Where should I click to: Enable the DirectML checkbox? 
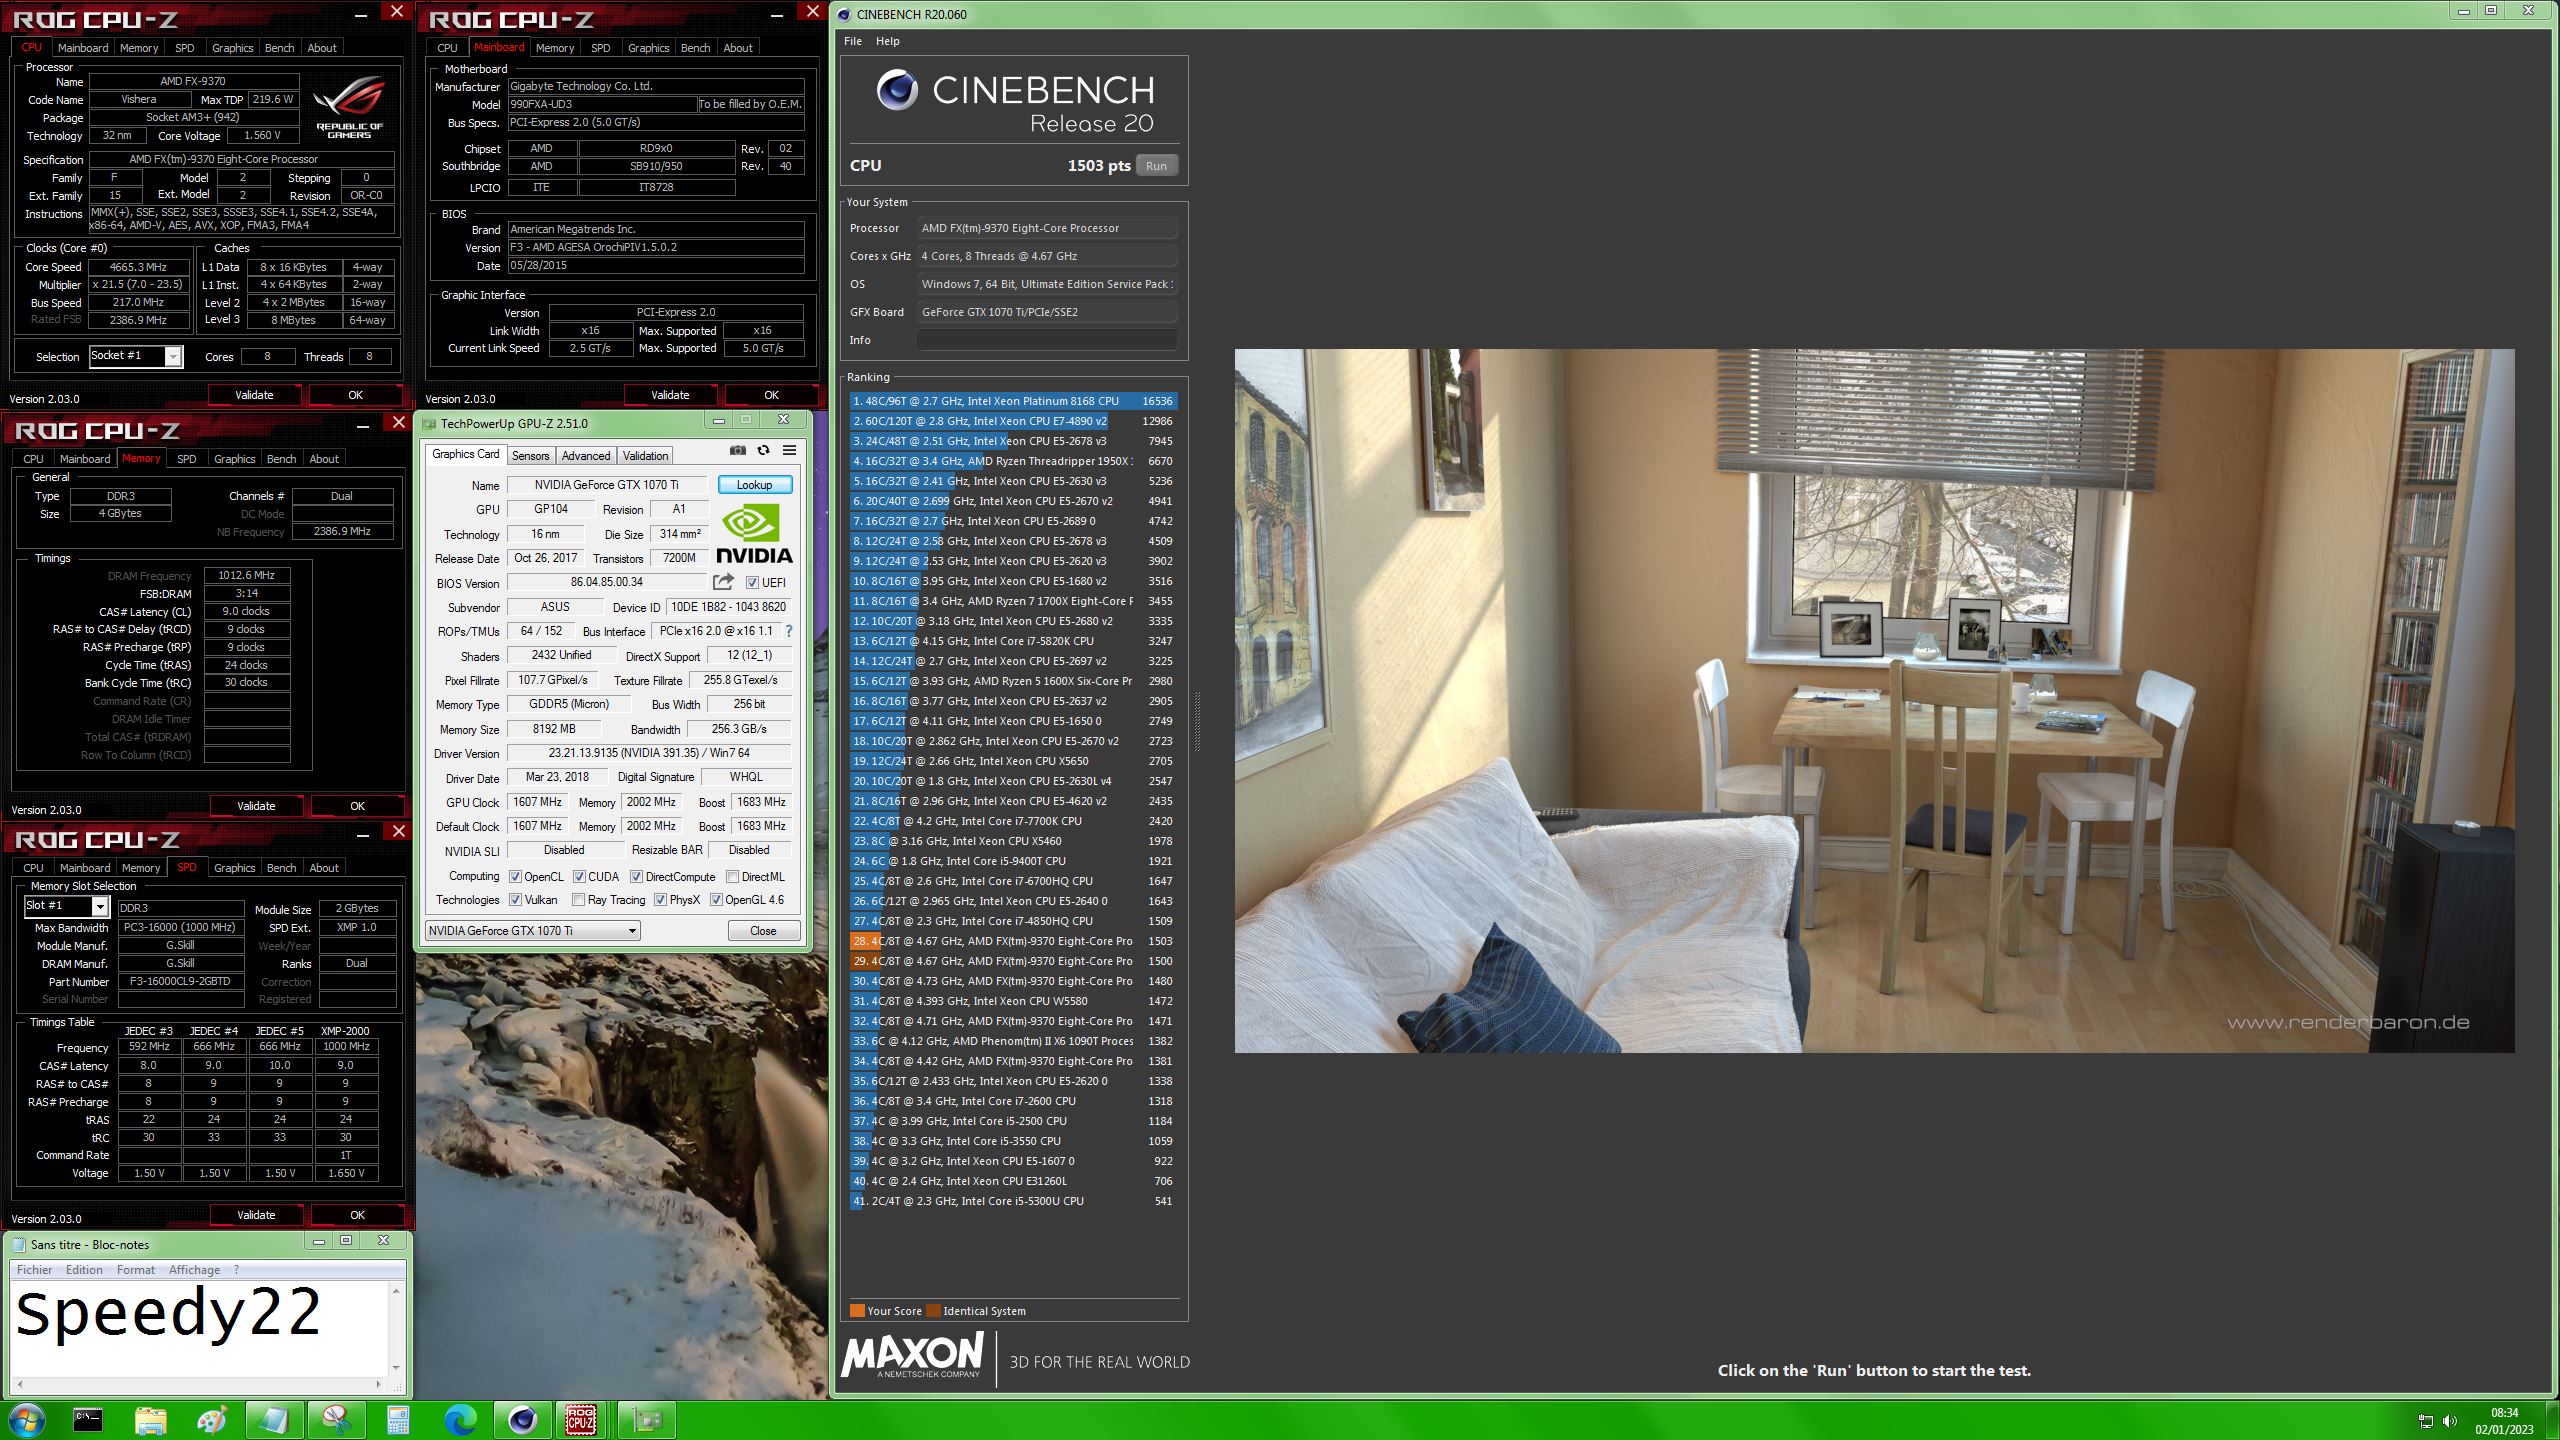[x=732, y=877]
